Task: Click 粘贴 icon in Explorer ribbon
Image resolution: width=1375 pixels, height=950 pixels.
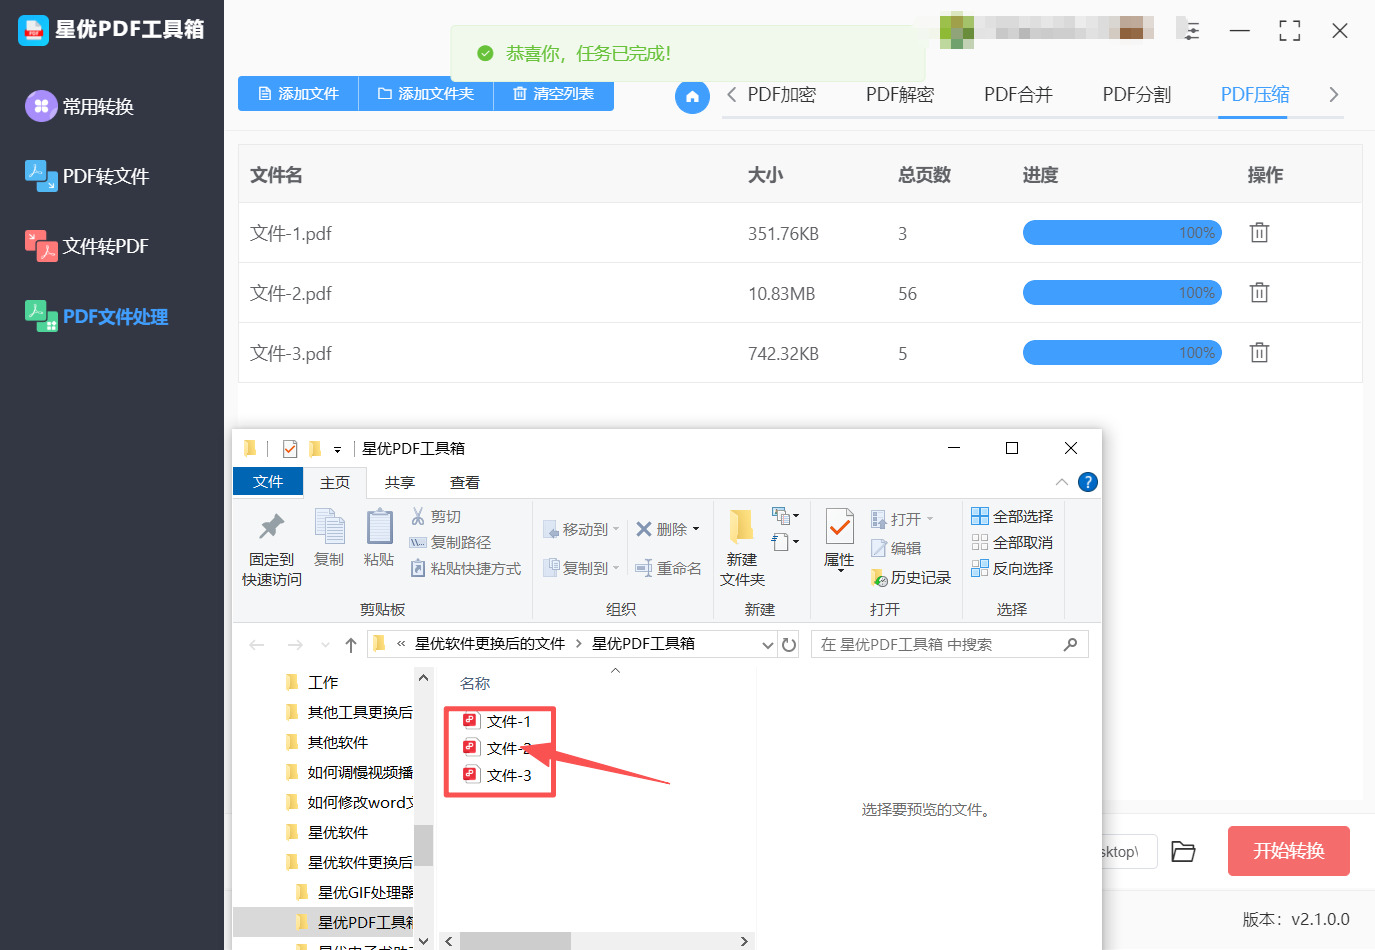Action: click(x=379, y=526)
